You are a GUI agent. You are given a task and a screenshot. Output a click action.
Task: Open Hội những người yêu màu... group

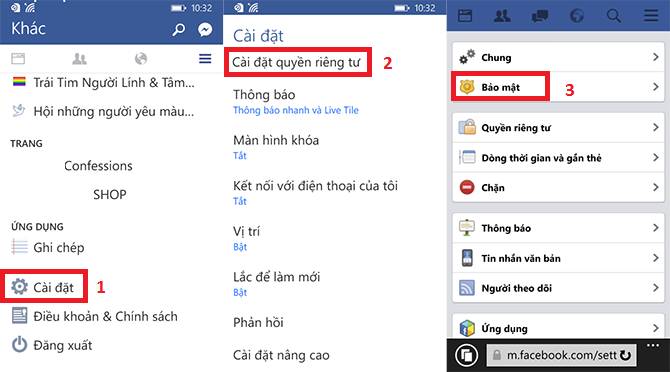point(113,111)
